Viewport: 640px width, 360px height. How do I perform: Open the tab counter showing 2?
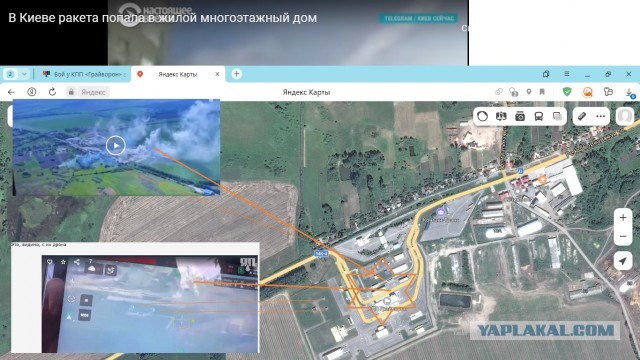(x=10, y=74)
